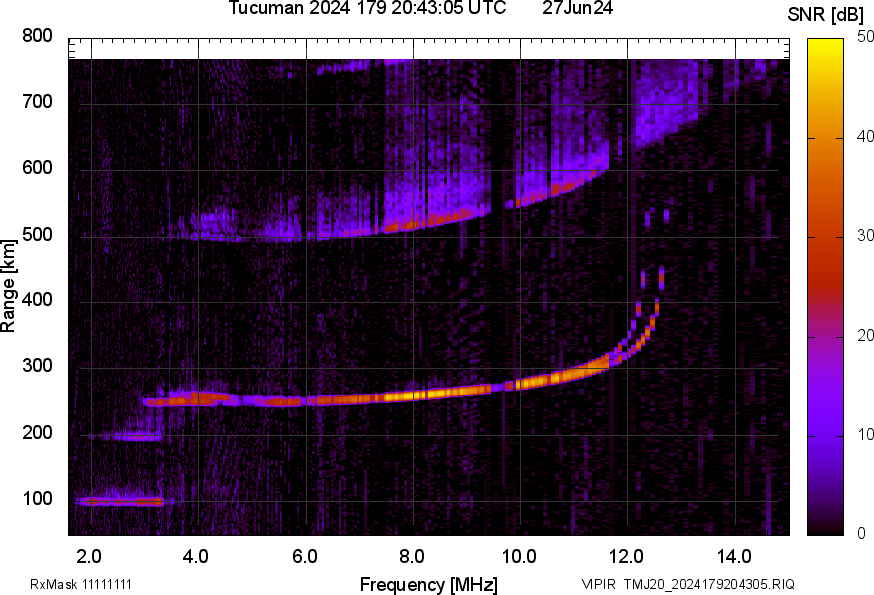Click the 14.0 frequency tick label

(x=735, y=556)
